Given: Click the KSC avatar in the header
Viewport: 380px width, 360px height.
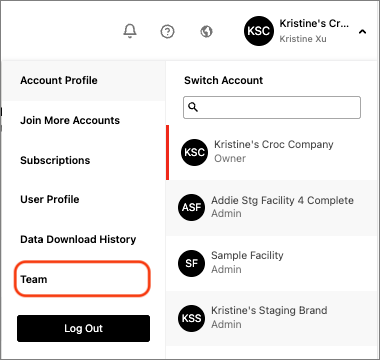Looking at the screenshot, I should coord(259,31).
